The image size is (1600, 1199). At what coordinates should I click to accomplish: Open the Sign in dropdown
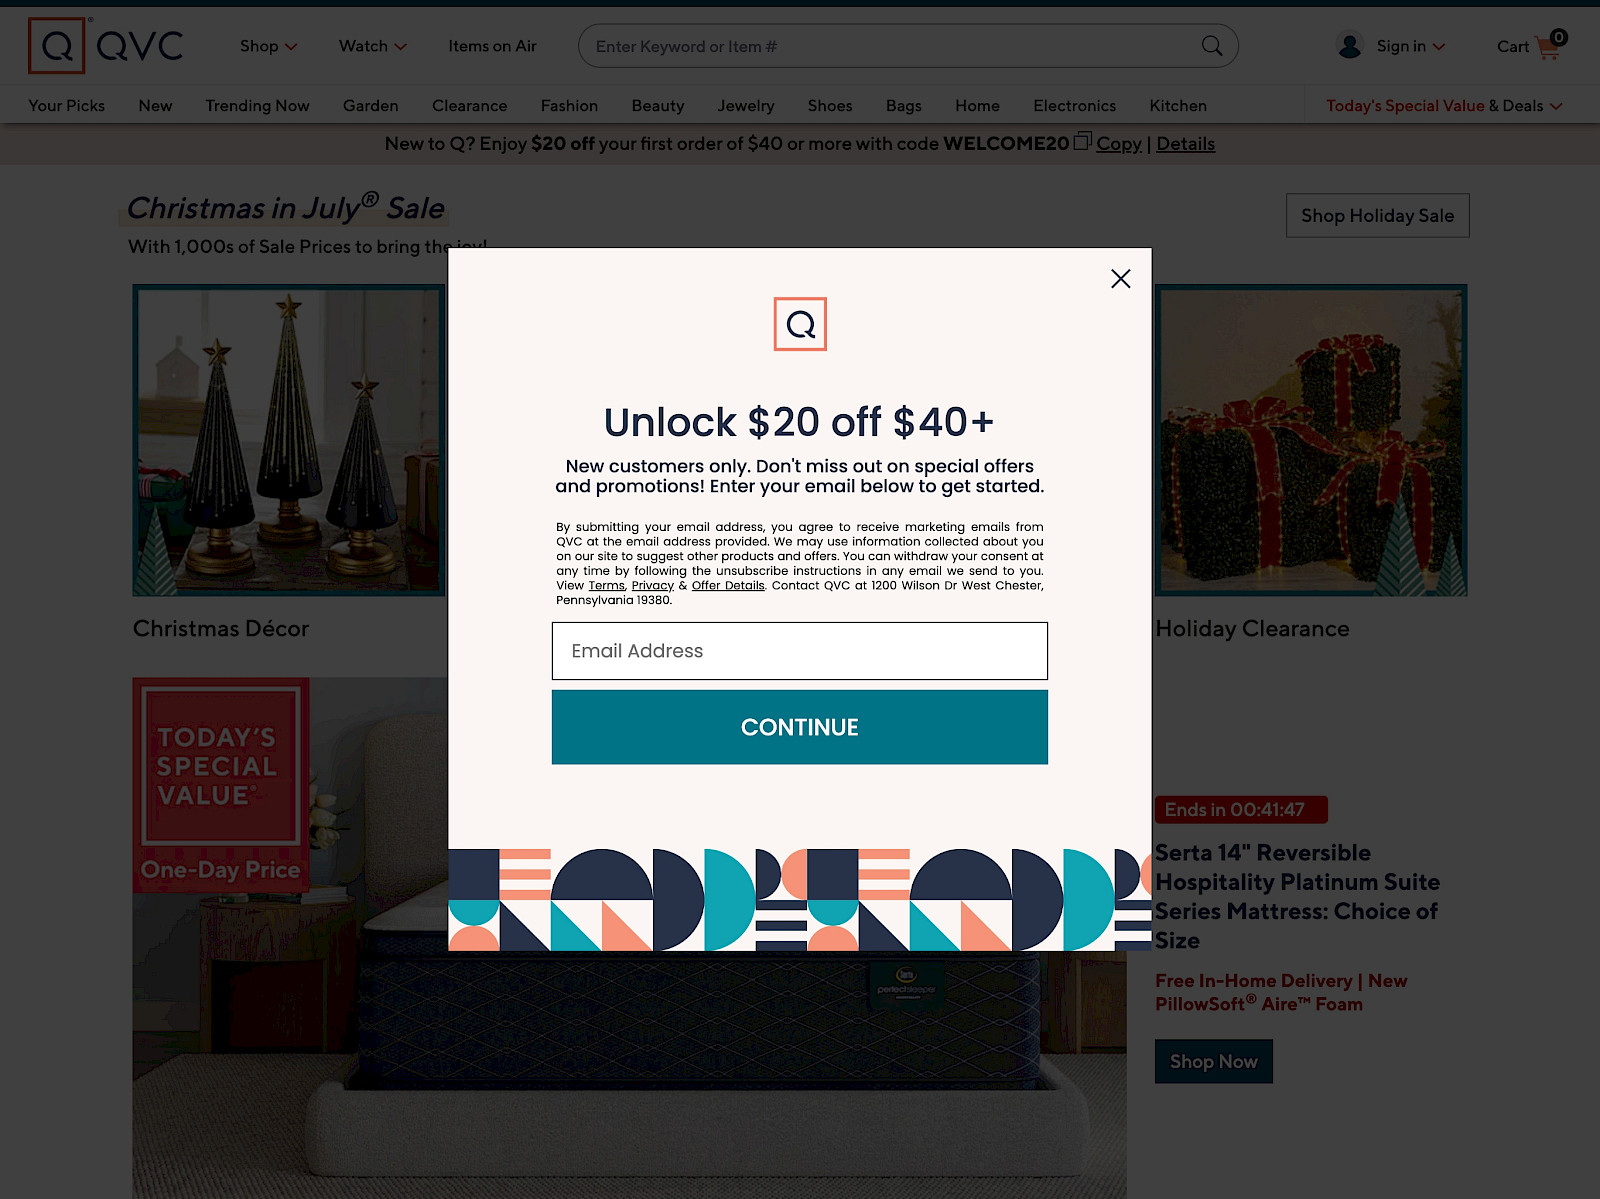[x=1410, y=46]
